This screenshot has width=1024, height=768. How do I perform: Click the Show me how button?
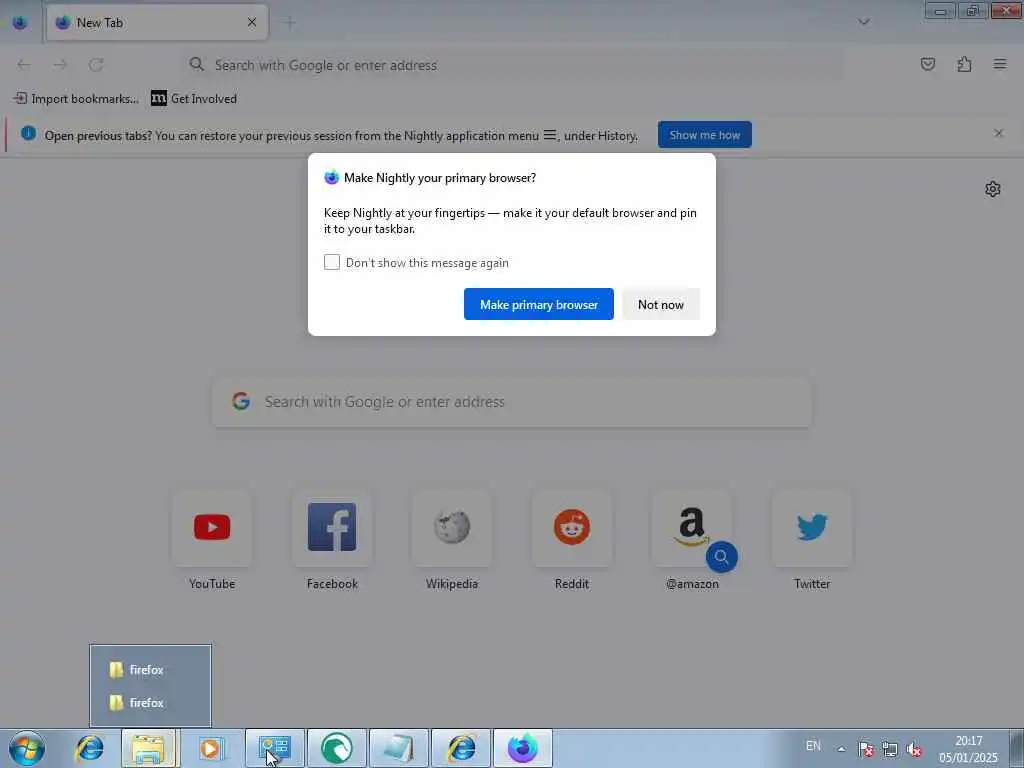tap(705, 135)
